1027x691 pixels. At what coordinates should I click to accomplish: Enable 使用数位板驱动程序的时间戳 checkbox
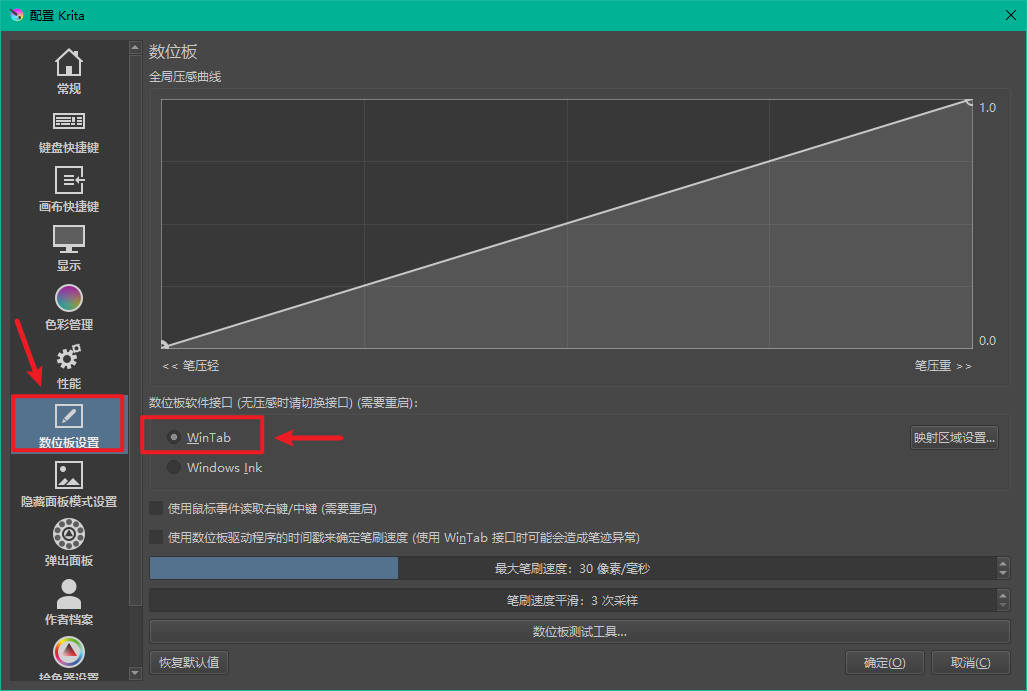point(156,537)
